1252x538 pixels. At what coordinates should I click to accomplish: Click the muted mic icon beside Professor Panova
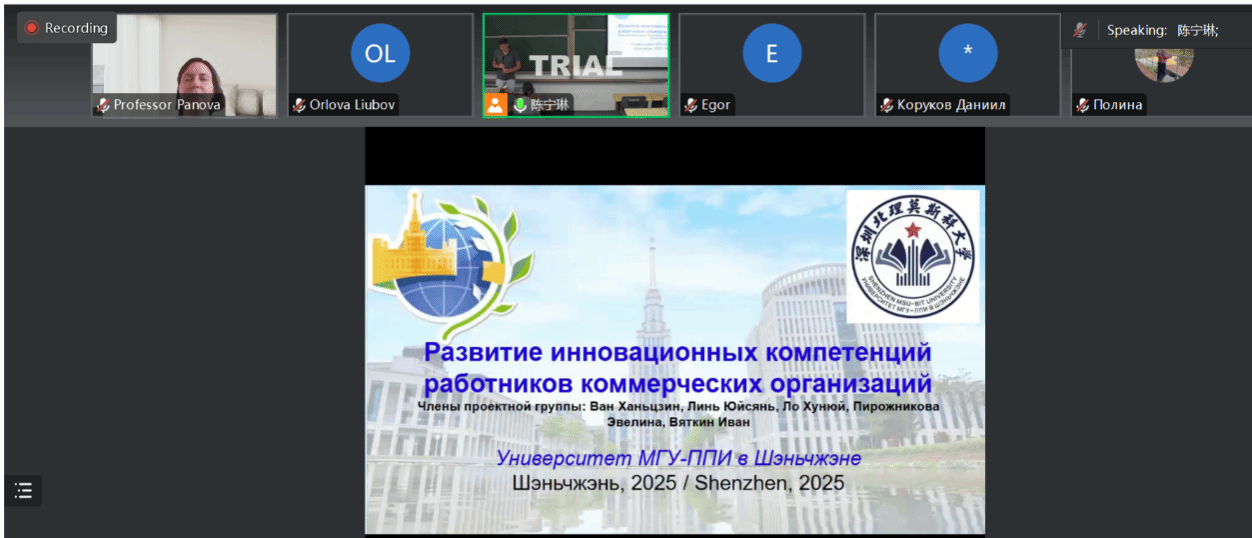coord(103,105)
